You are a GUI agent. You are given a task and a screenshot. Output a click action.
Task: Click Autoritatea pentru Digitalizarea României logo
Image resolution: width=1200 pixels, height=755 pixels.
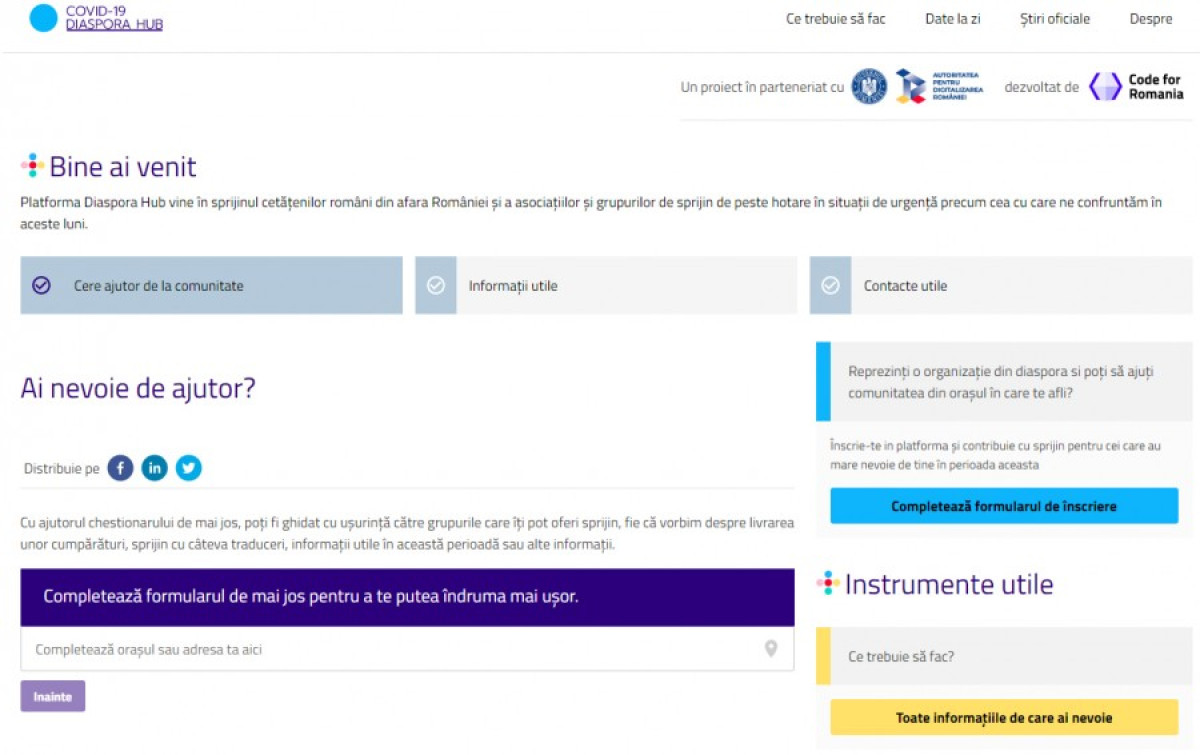[939, 87]
